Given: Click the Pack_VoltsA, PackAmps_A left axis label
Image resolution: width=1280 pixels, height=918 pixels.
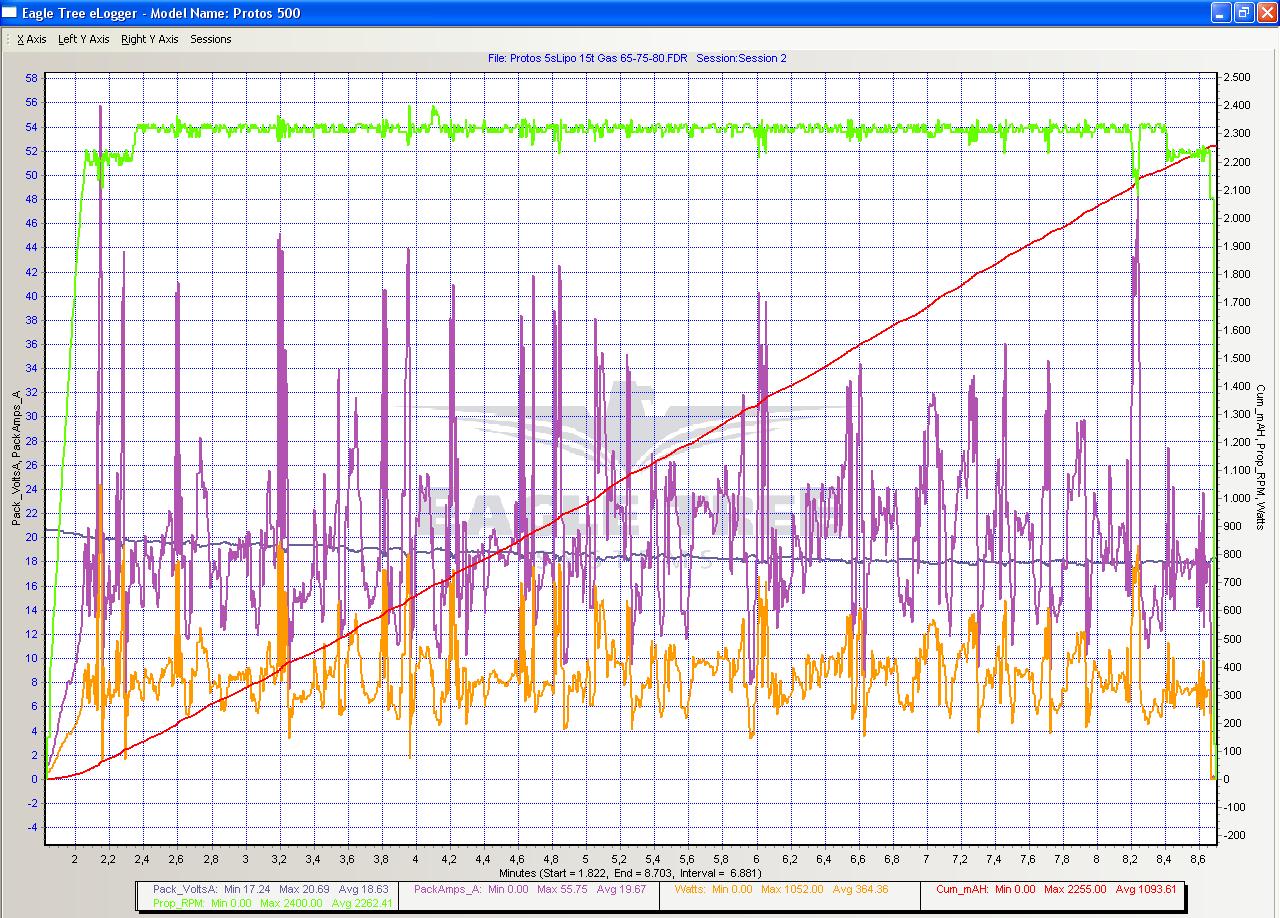Looking at the screenshot, I should click(16, 458).
